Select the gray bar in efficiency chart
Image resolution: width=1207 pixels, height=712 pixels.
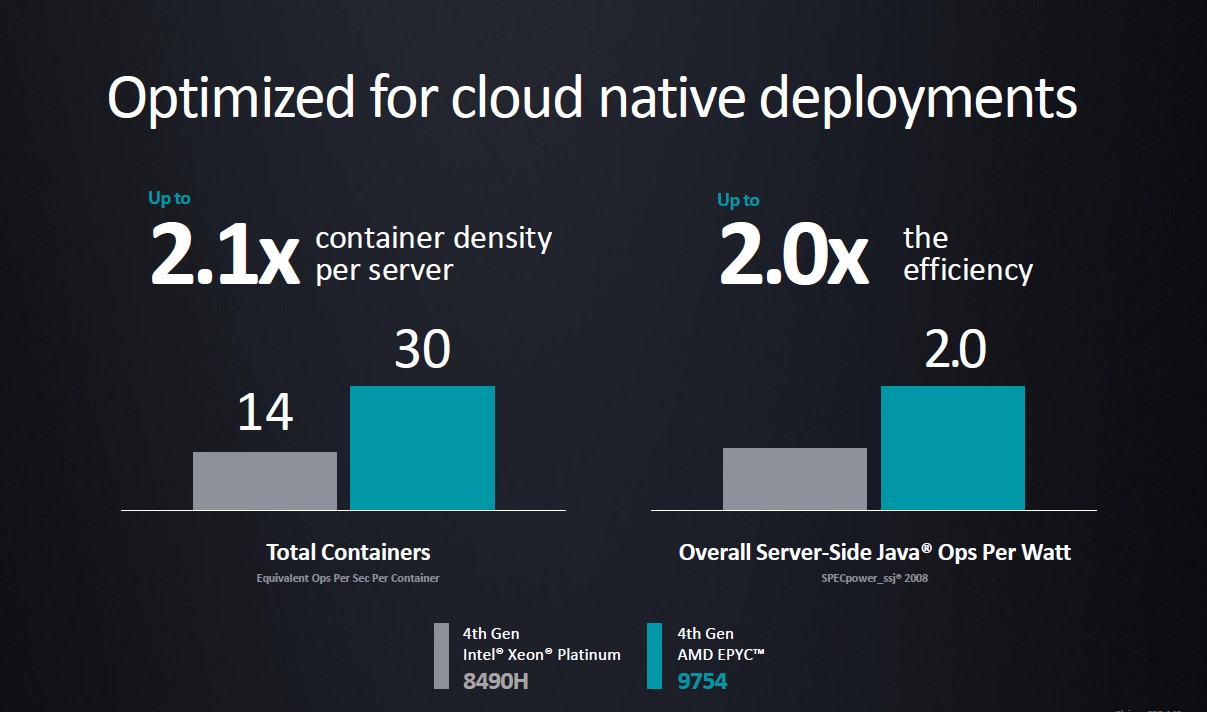coord(794,479)
